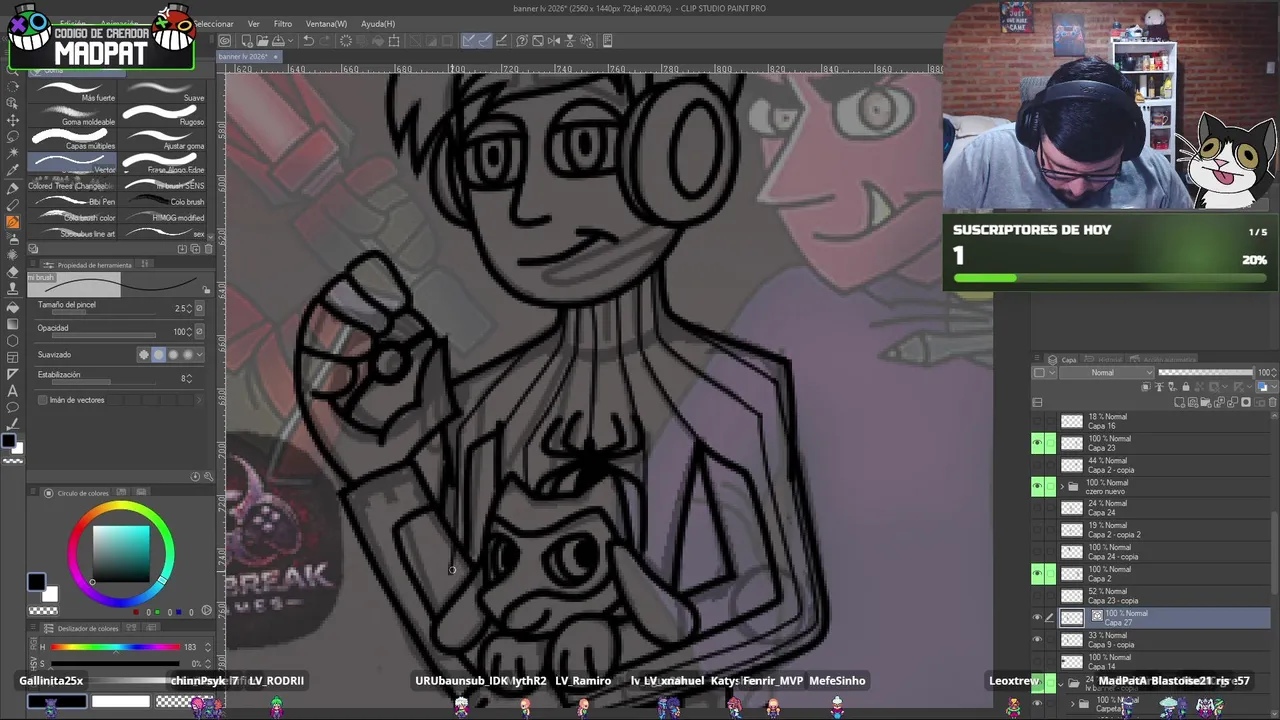Click the Delete sub tool trash icon
This screenshot has width=1280, height=720.
click(x=208, y=249)
